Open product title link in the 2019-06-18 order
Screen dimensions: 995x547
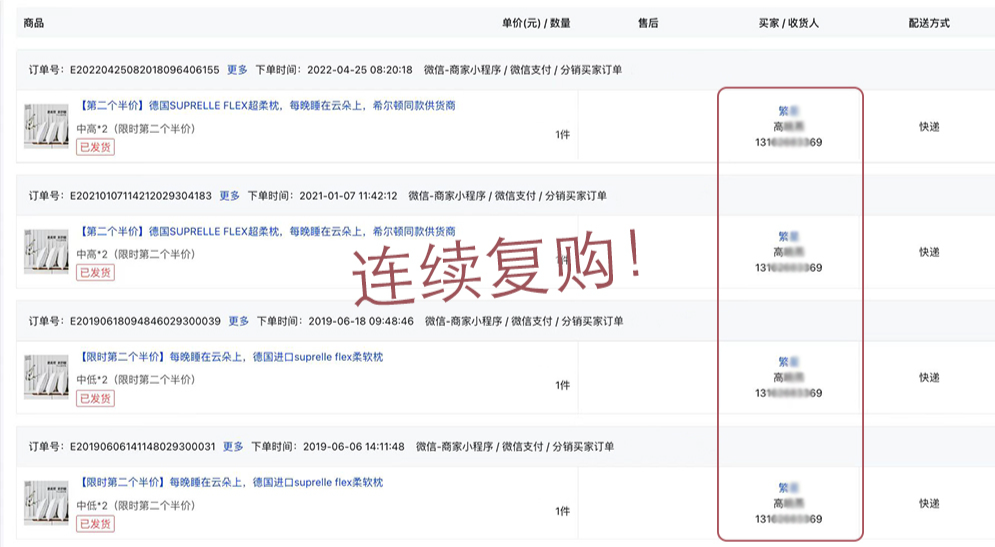[230, 357]
